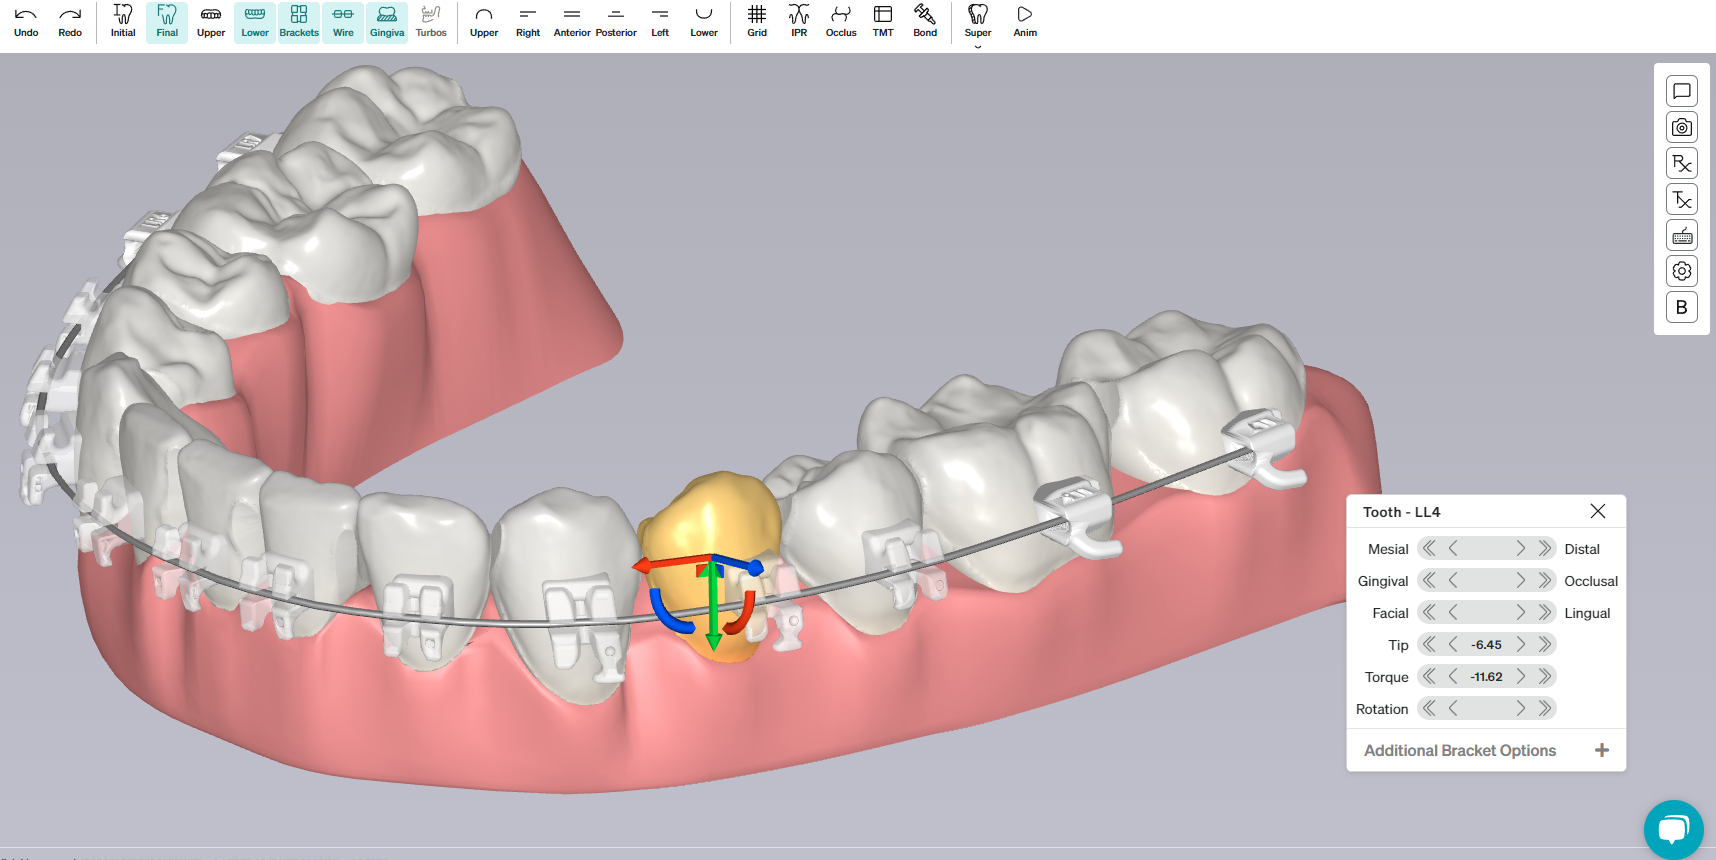Decrease Torque by large step
The image size is (1716, 860).
click(x=1429, y=676)
